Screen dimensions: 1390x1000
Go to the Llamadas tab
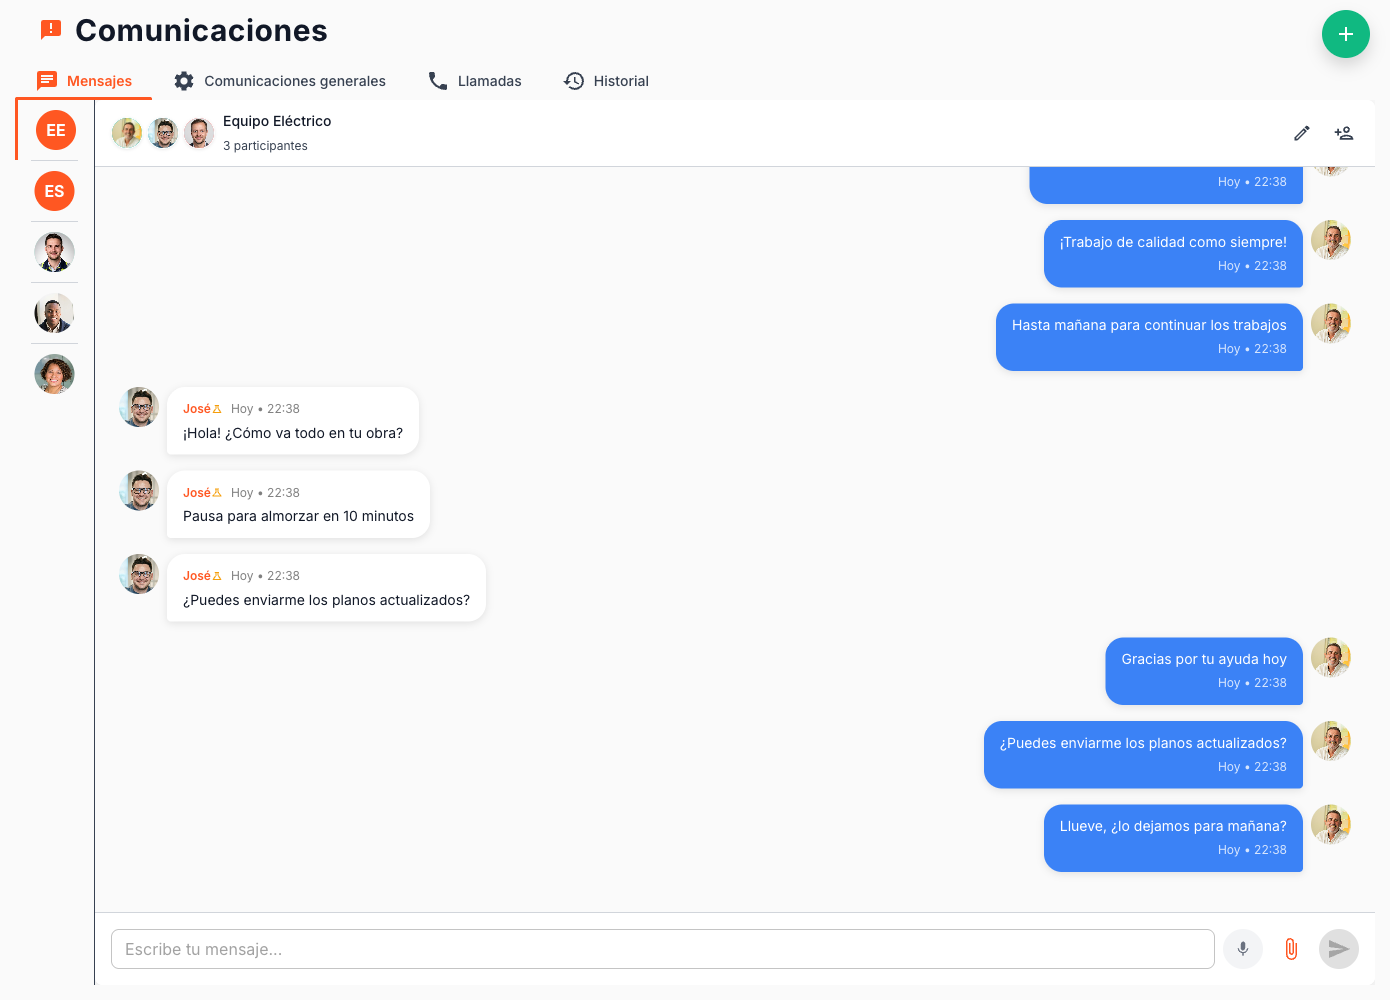point(475,81)
